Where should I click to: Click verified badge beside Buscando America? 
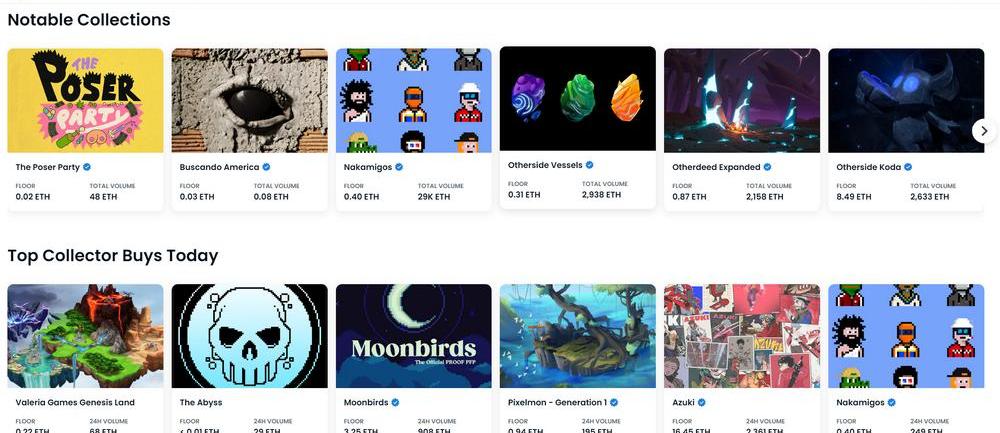267,167
